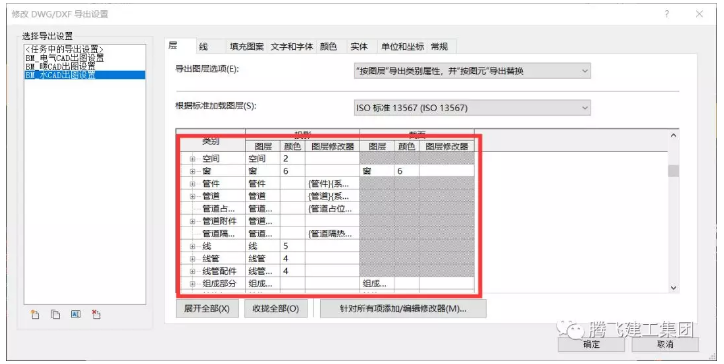Click scrollbar up arrow of layer table
This screenshot has height=364, width=724.
[673, 135]
